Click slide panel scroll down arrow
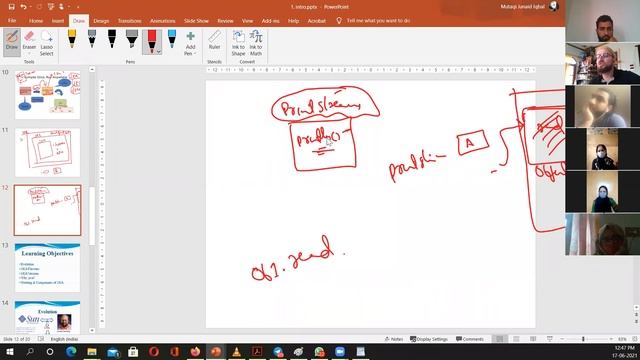The width and height of the screenshot is (640, 360). [92, 330]
